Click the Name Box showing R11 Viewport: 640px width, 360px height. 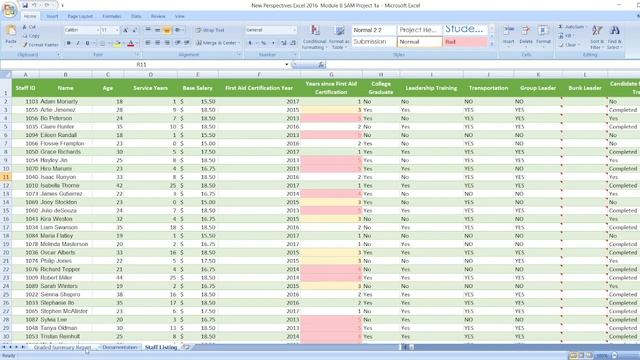pyautogui.click(x=142, y=64)
